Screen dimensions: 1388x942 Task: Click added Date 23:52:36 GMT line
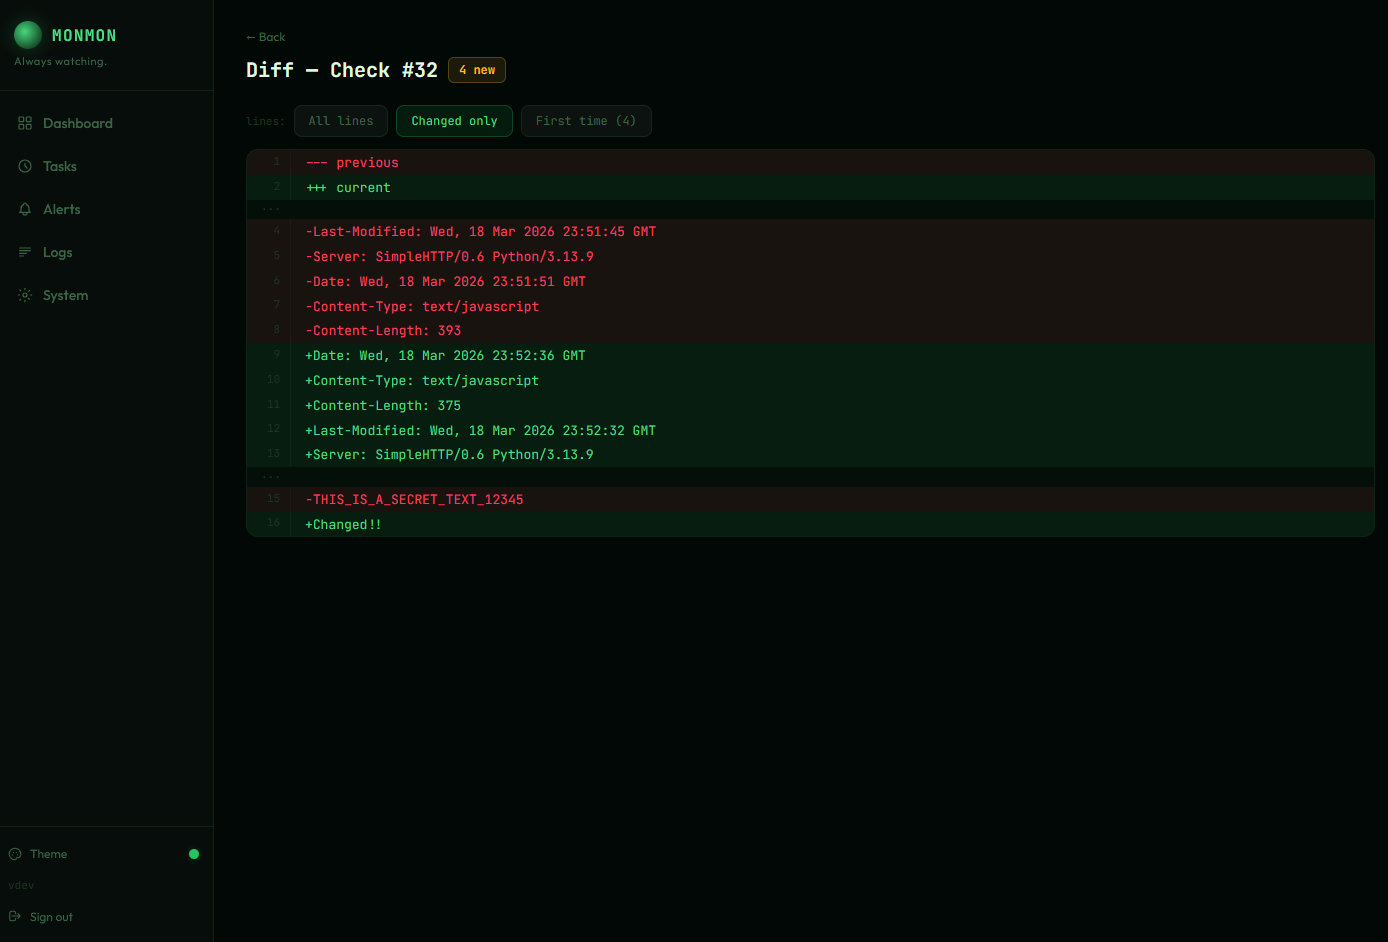point(810,355)
